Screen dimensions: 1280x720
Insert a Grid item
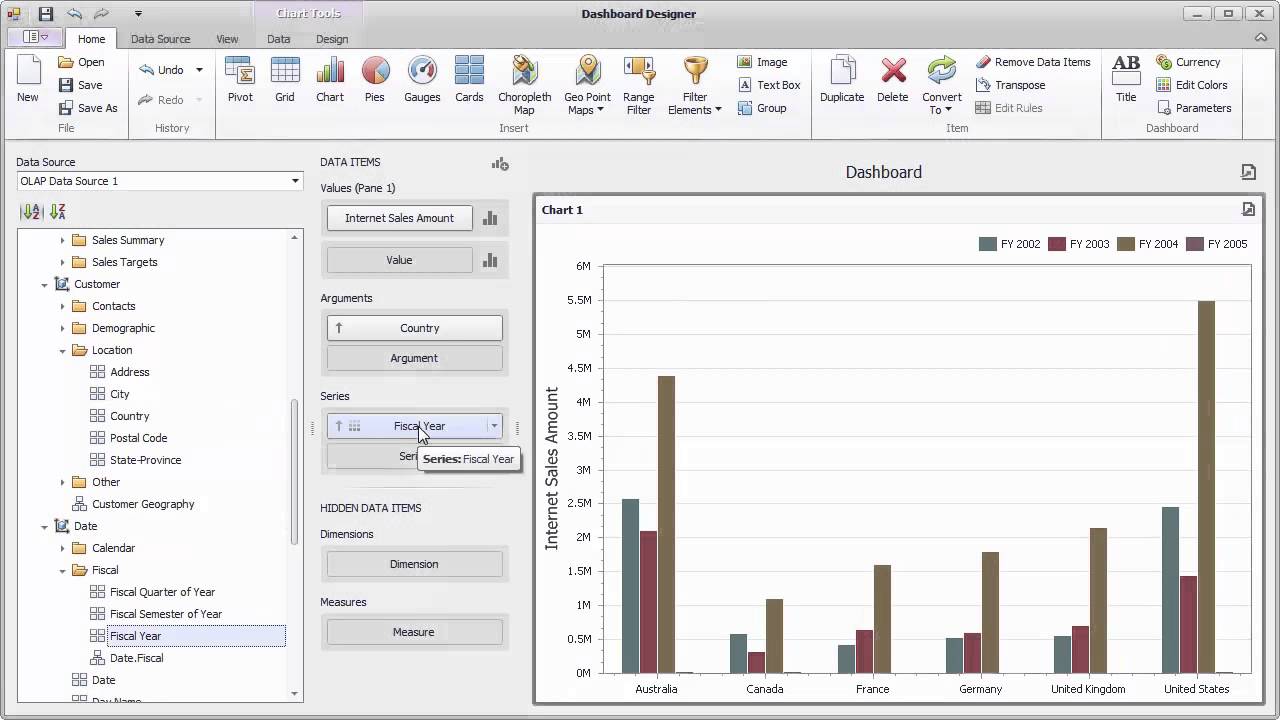285,80
